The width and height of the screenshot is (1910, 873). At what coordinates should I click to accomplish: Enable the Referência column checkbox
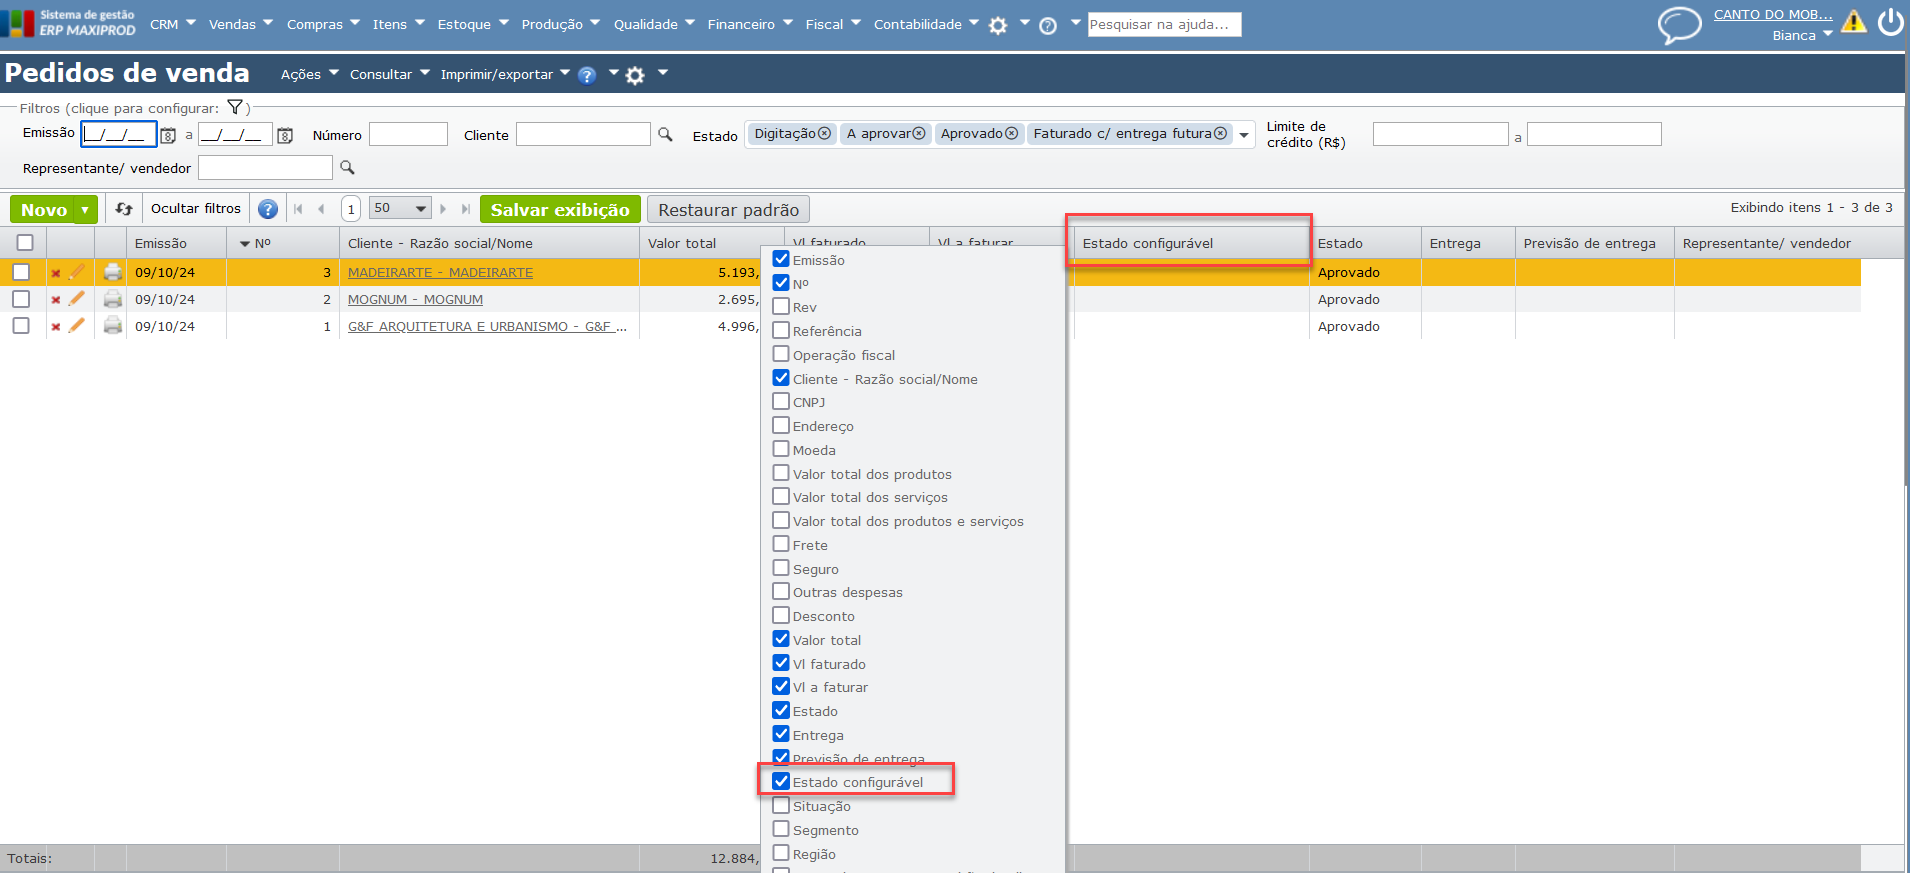(781, 330)
